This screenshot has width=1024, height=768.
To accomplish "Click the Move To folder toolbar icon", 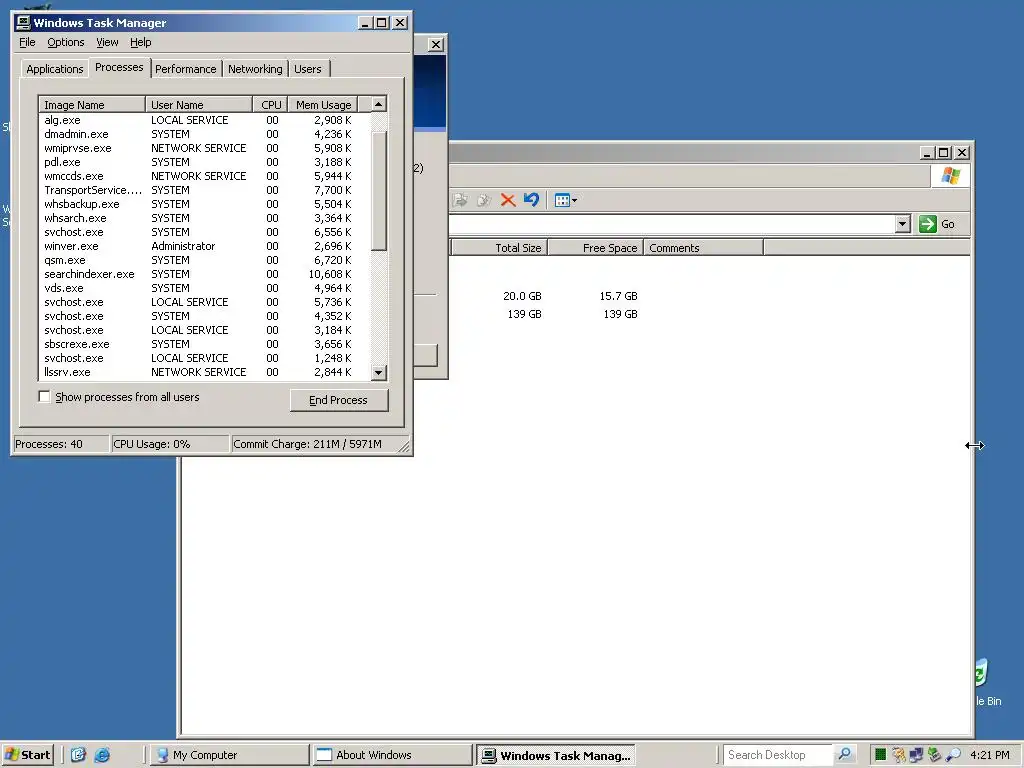I will click(460, 200).
